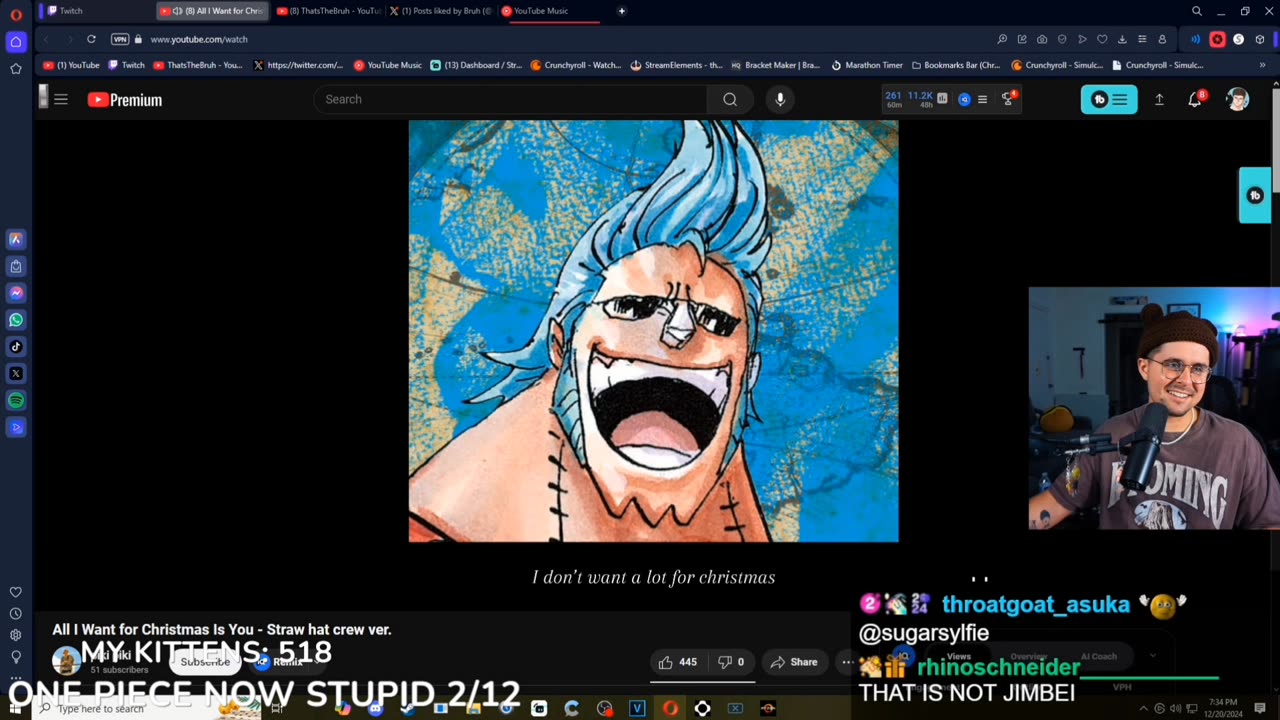
Task: Open the (13) Dashboard bookmark
Action: tap(476, 65)
